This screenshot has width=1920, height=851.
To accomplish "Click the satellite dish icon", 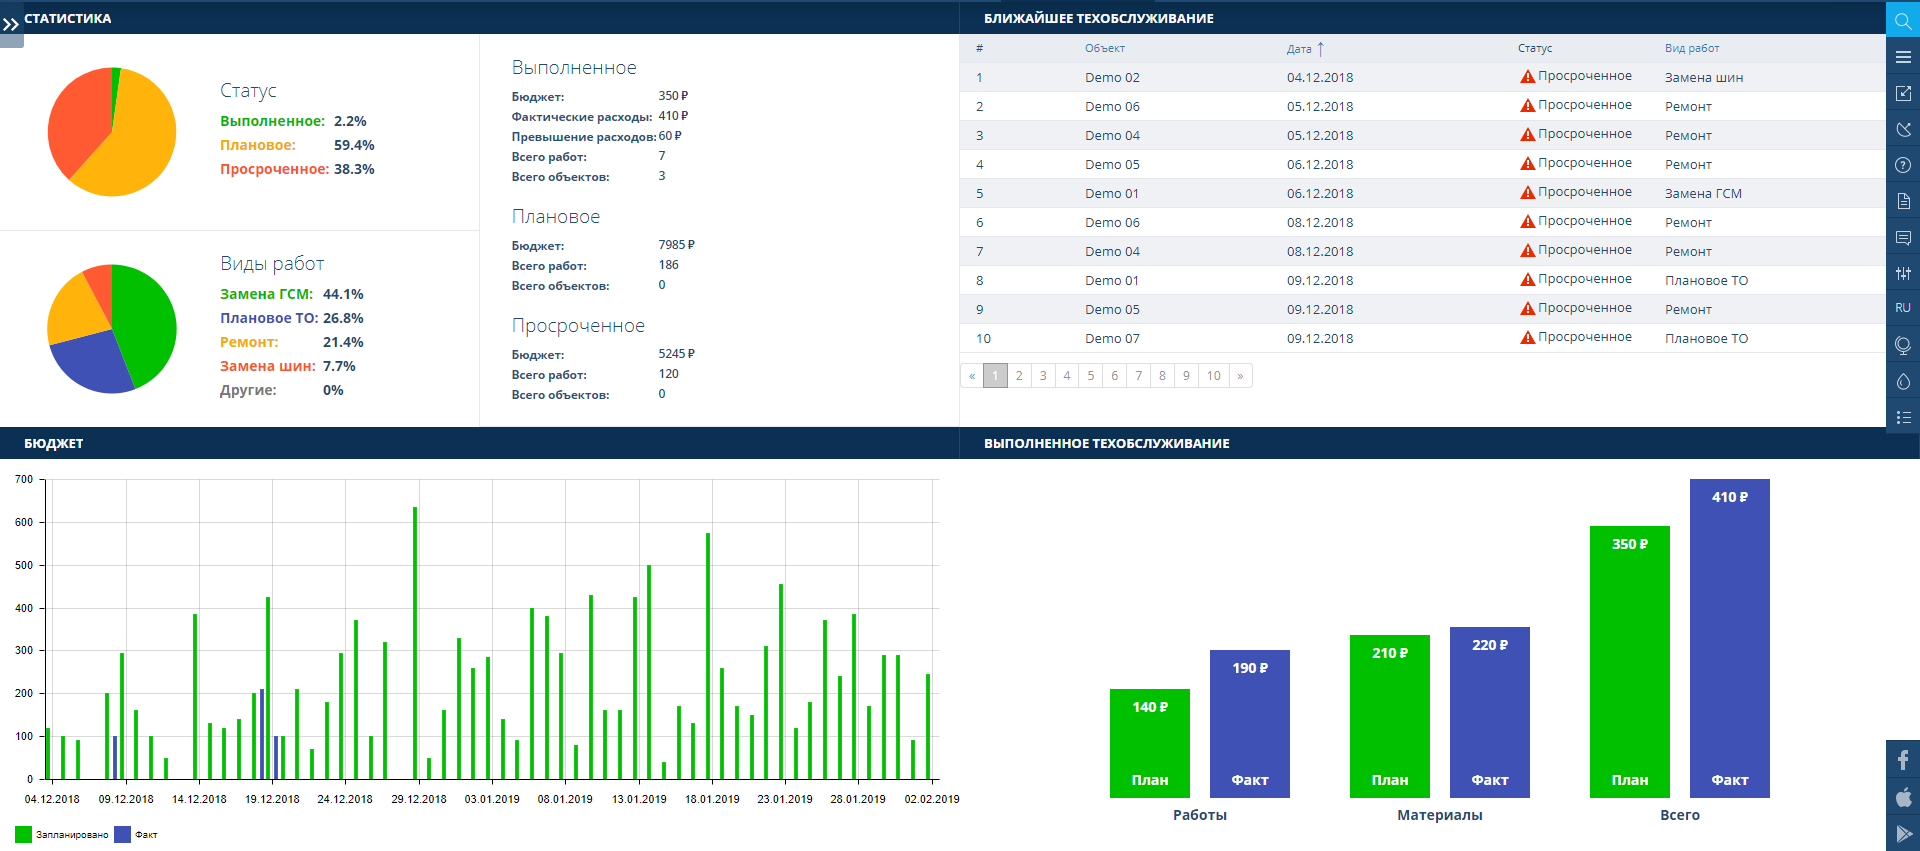I will click(x=1903, y=129).
